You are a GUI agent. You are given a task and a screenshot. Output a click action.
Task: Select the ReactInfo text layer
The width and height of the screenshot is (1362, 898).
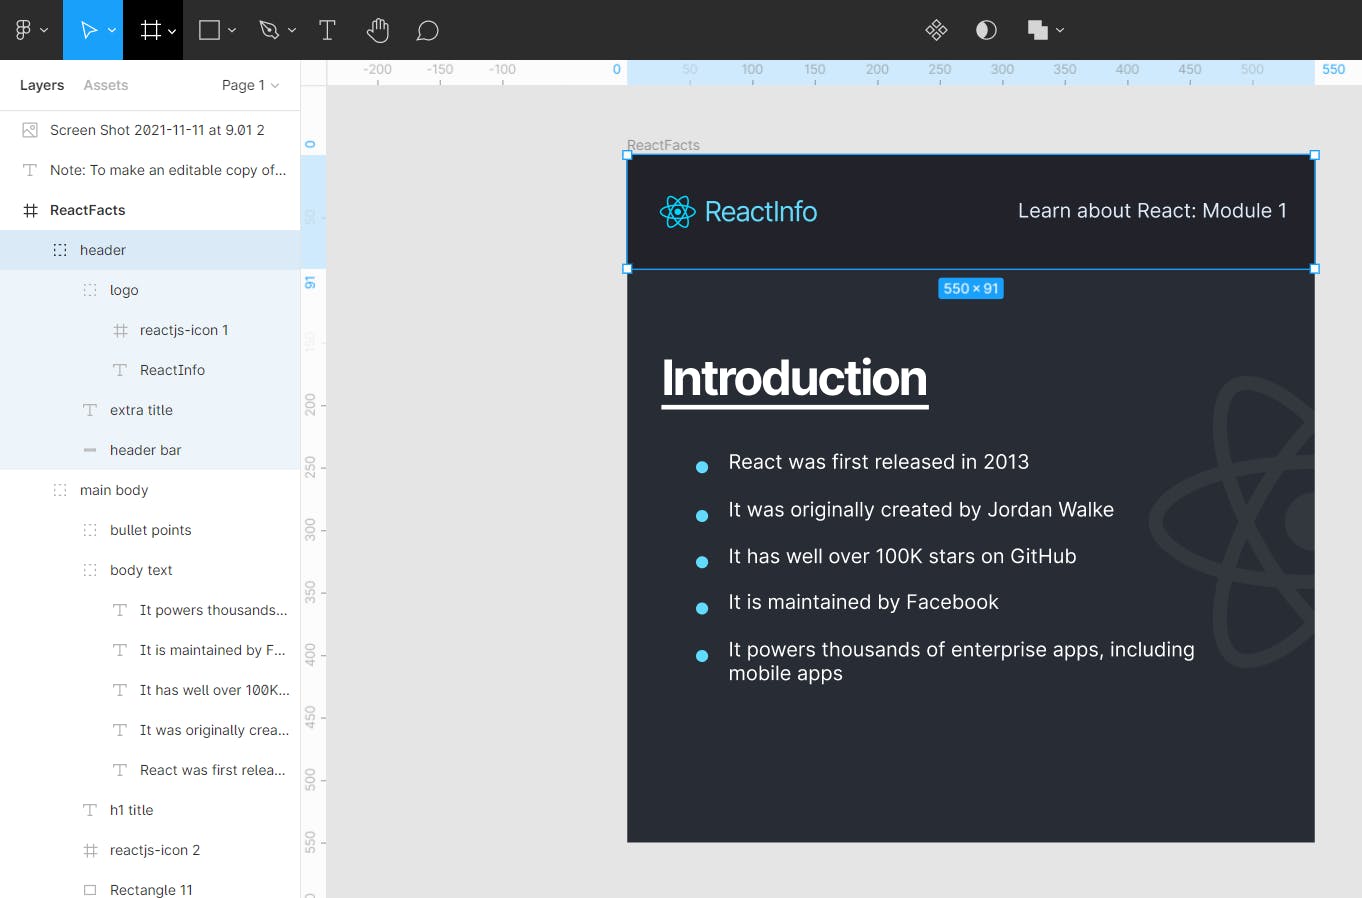[150, 370]
